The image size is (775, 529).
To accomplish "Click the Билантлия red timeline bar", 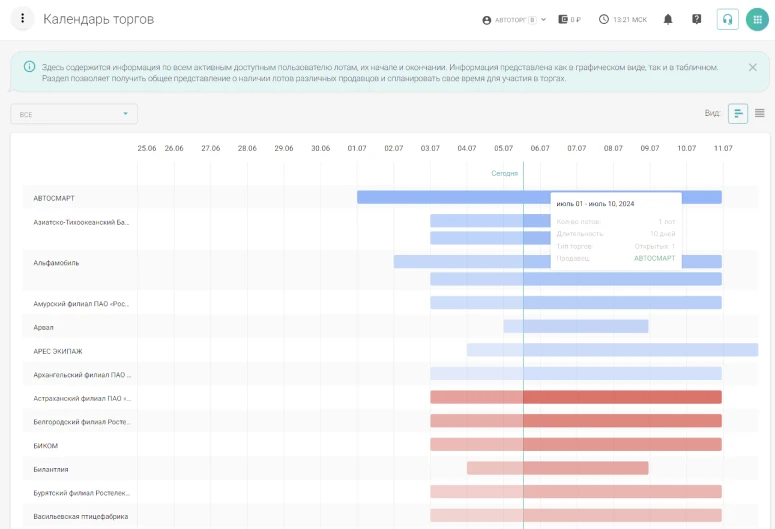I will click(x=557, y=468).
